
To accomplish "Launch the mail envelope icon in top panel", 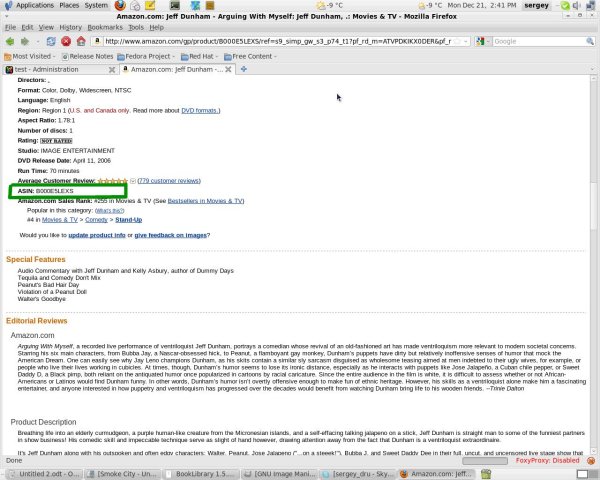I will click(135, 5).
